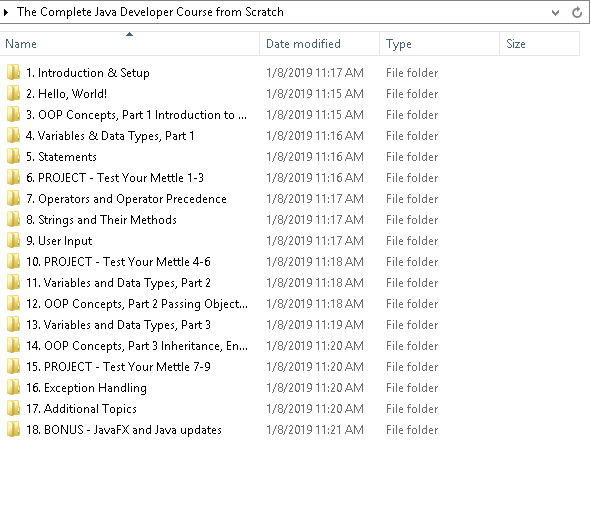Viewport: 591px width, 515px height.
Task: Click the folder icon for Exception Handling
Action: [13, 387]
